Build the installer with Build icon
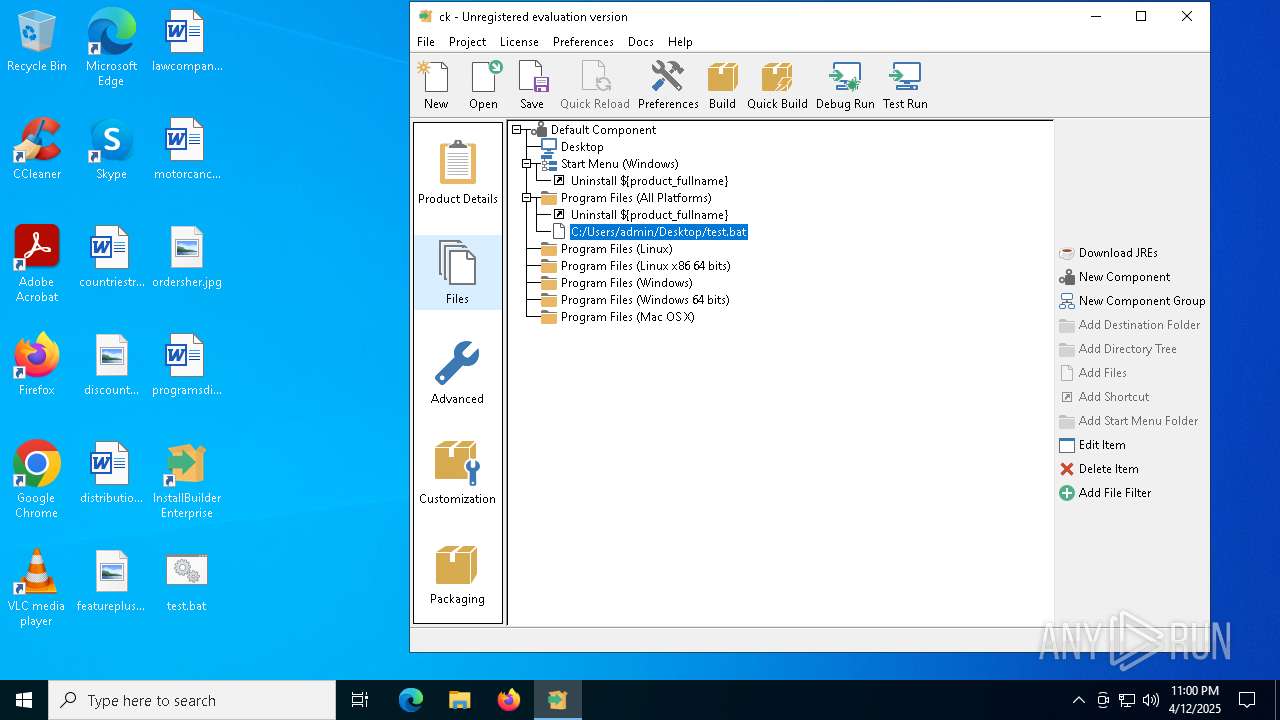 click(x=722, y=85)
